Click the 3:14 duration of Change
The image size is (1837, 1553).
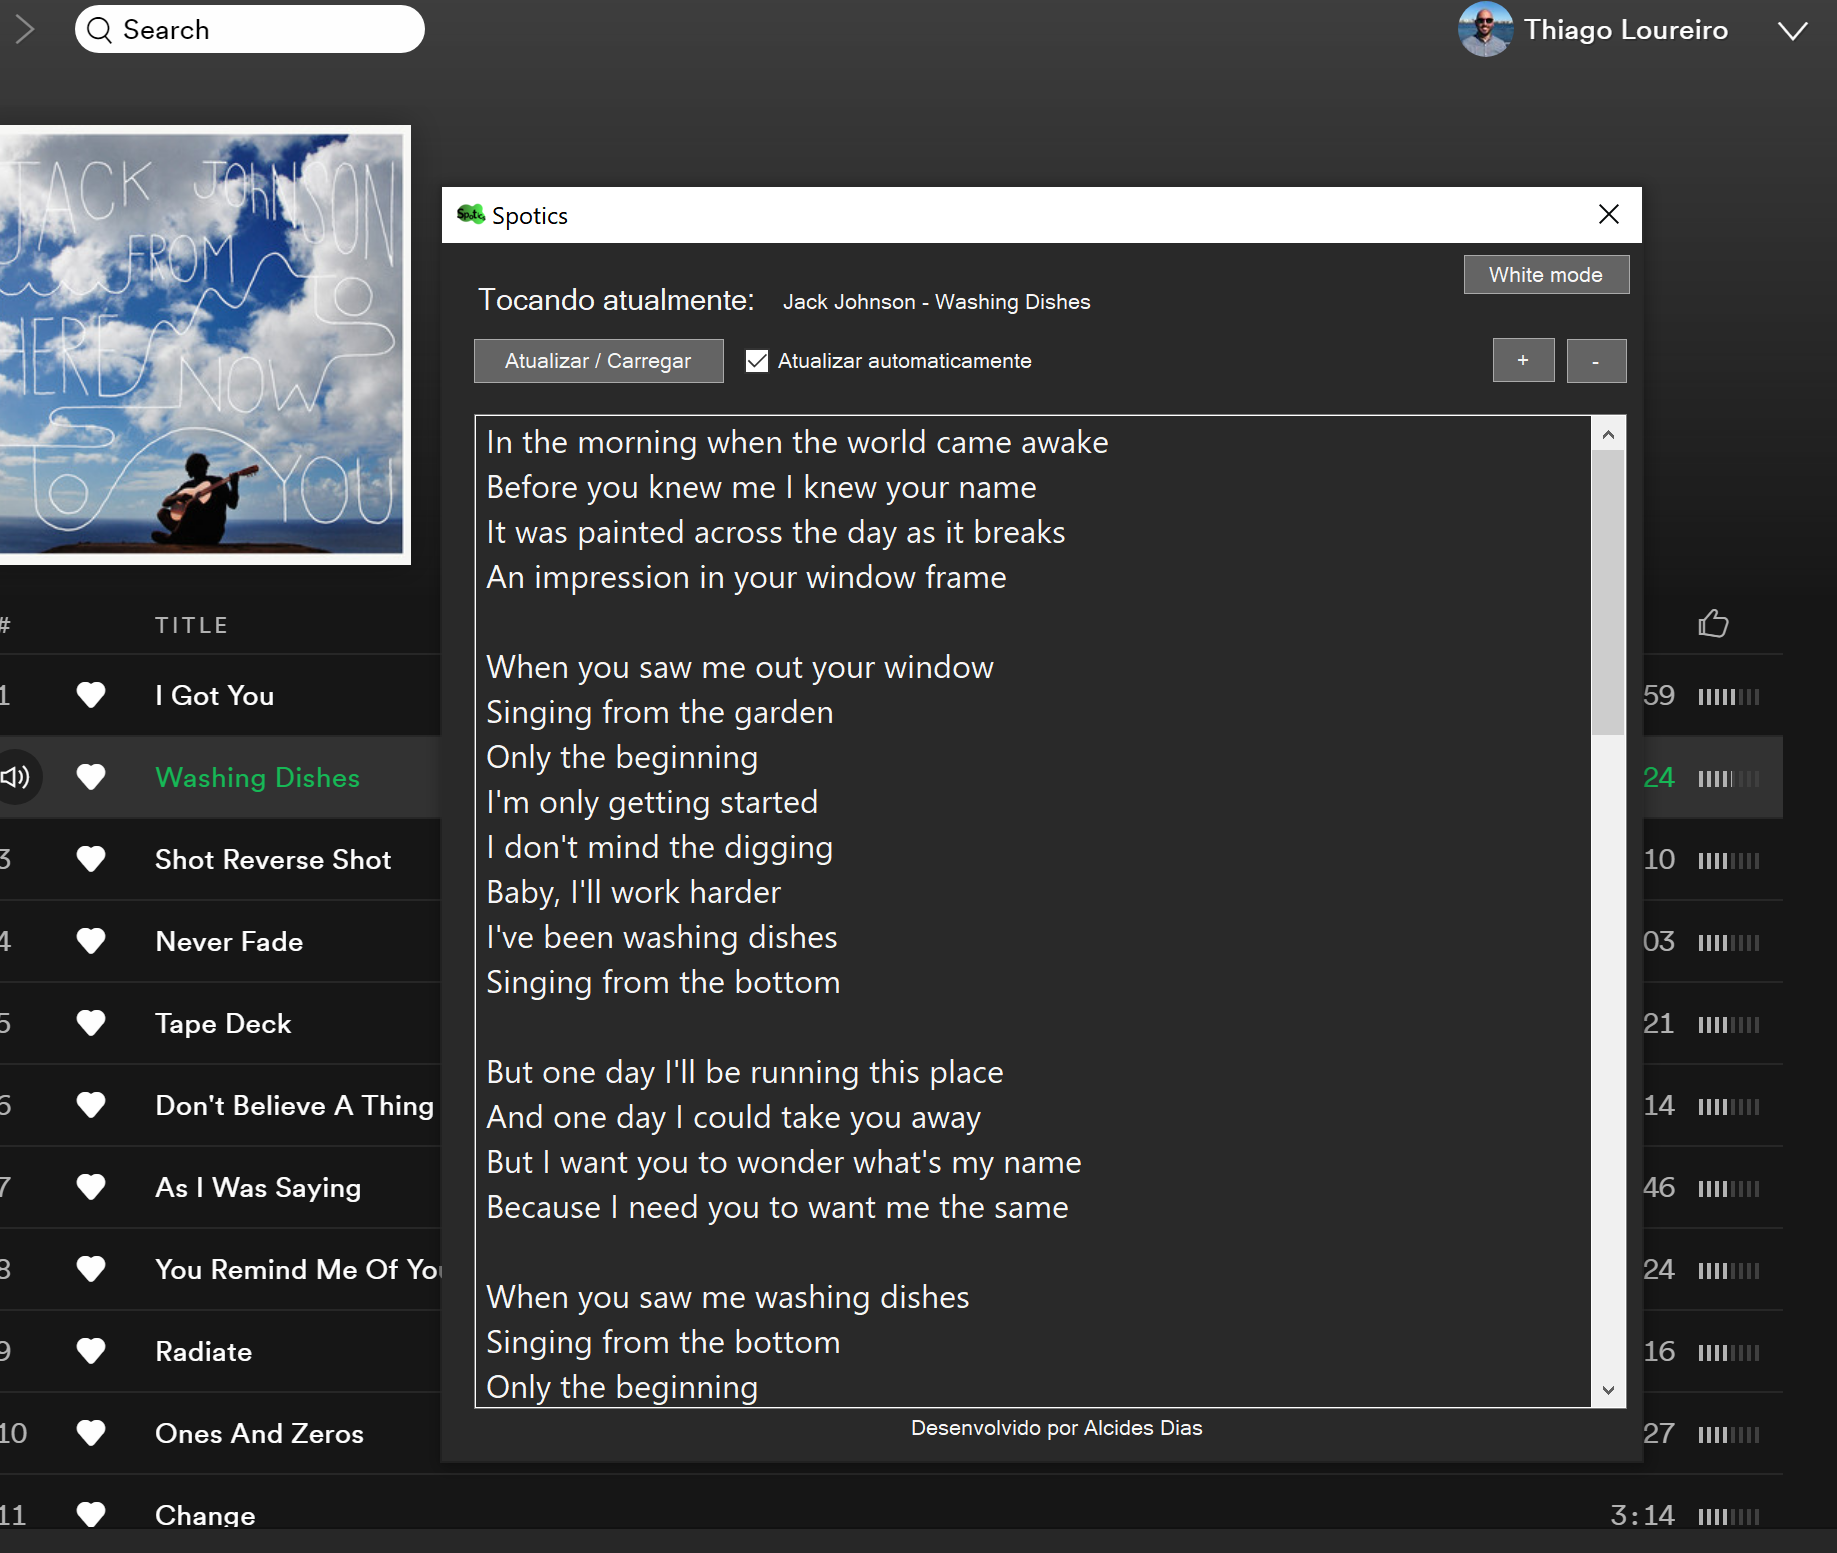(1642, 1515)
